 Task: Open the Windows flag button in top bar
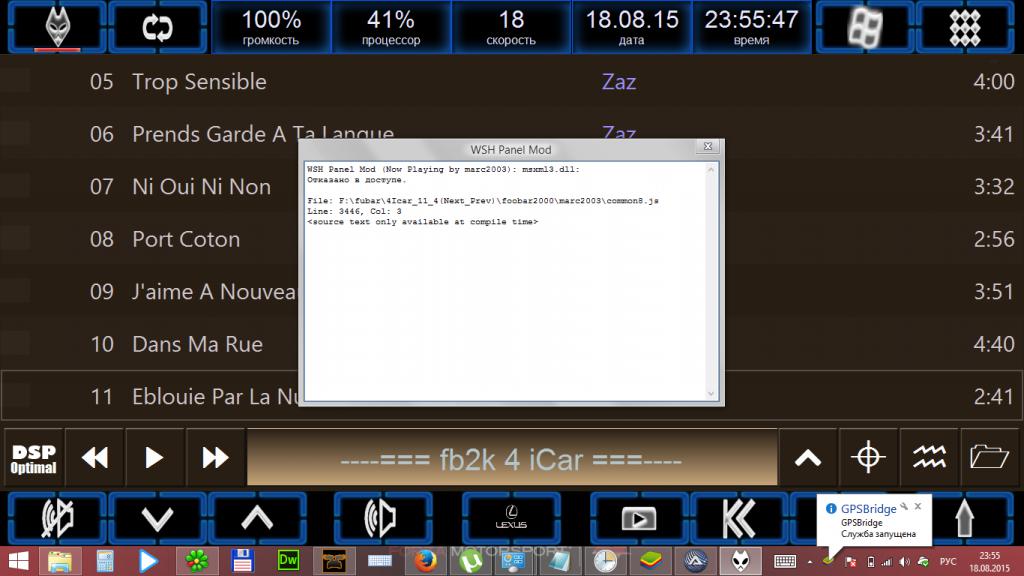click(865, 27)
